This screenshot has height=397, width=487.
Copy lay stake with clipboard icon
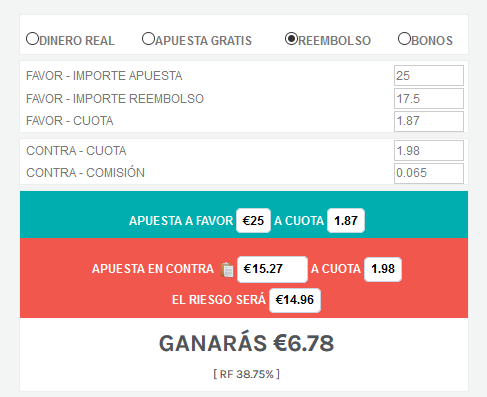pos(227,269)
